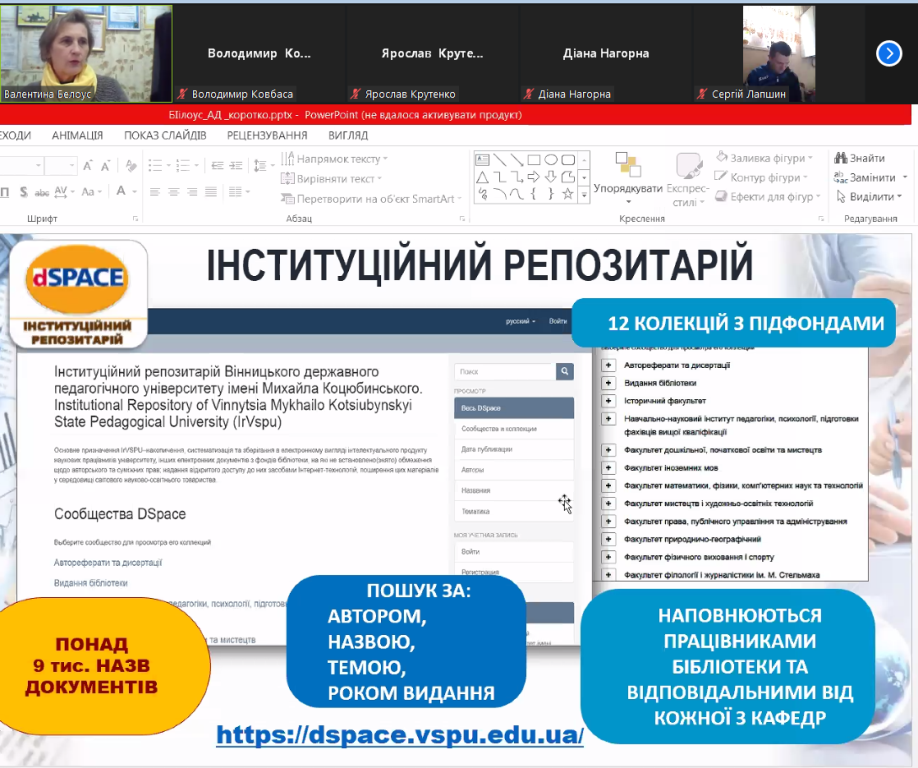Open the change case Aa dropdown
This screenshot has width=918, height=768.
pyautogui.click(x=91, y=191)
